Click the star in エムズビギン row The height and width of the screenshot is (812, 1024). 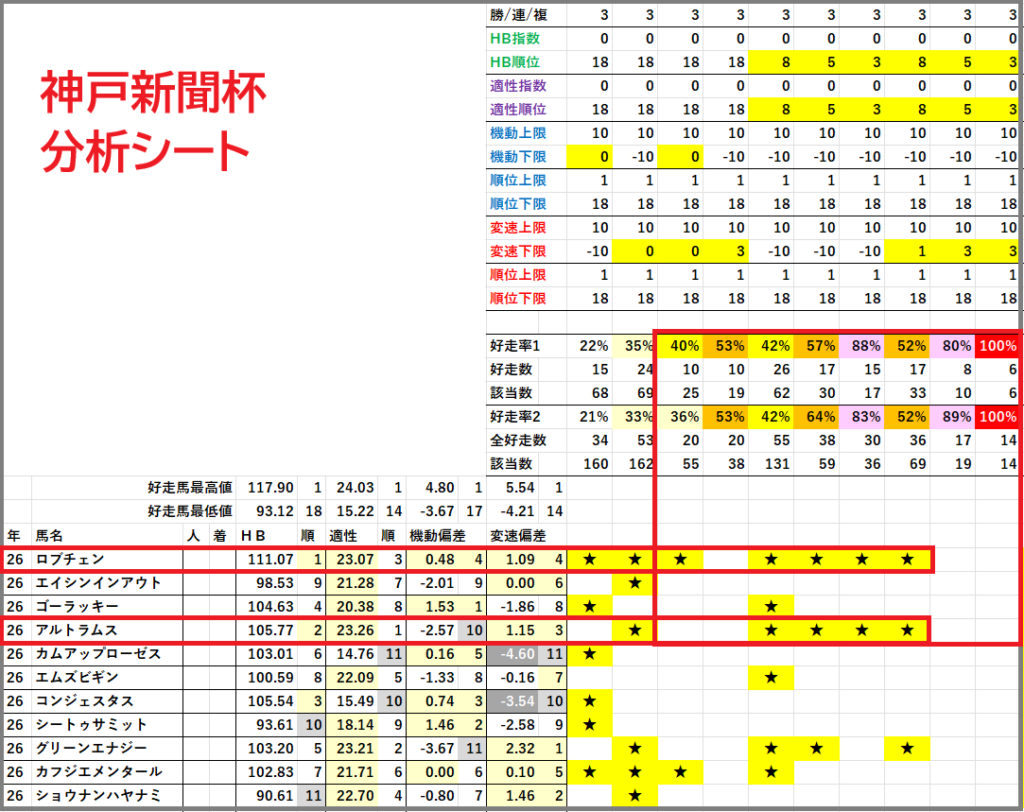point(771,677)
